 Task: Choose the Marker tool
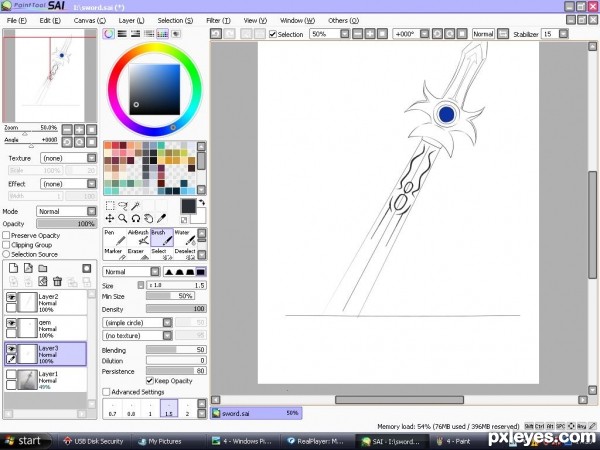click(114, 254)
